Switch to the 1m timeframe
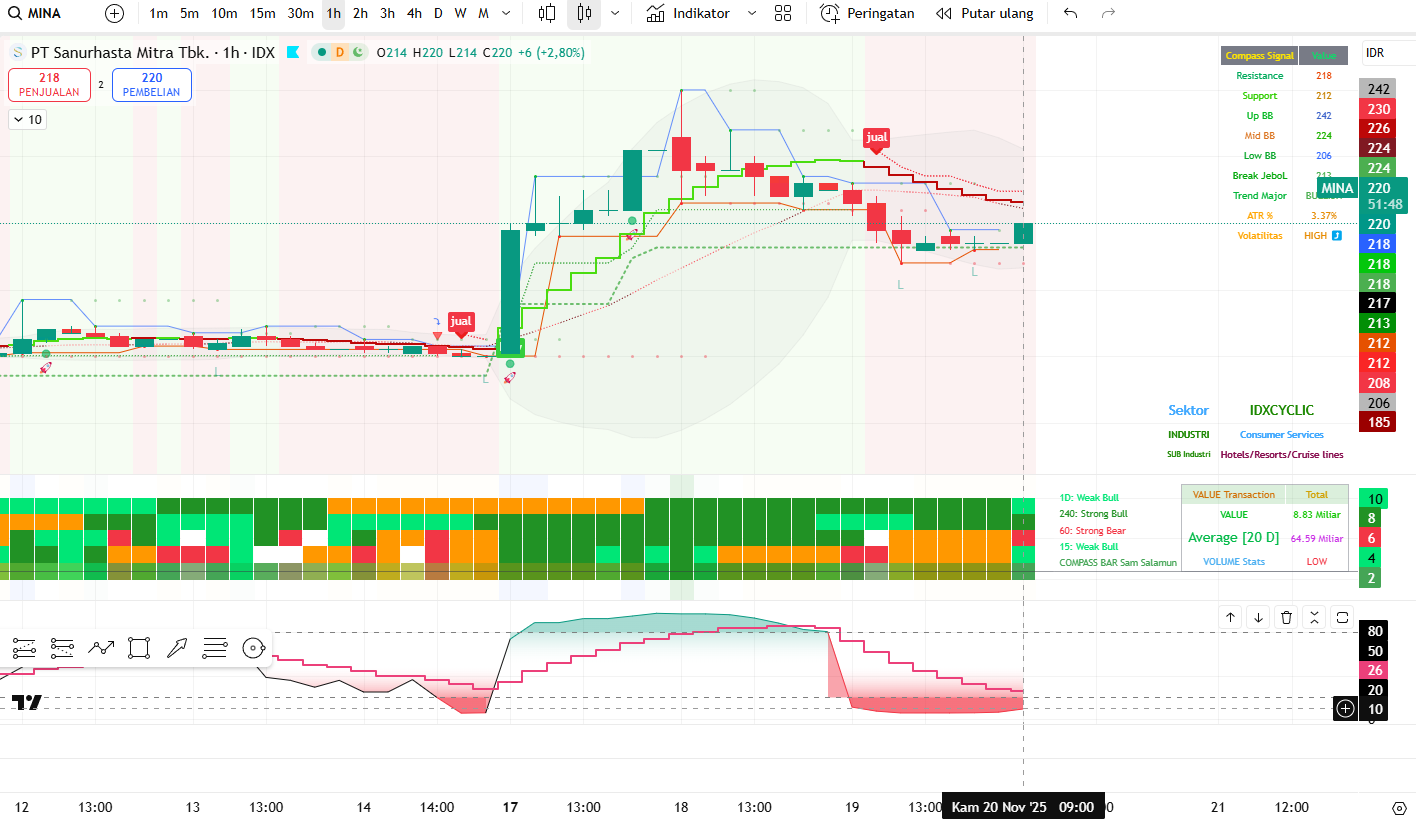 tap(158, 13)
